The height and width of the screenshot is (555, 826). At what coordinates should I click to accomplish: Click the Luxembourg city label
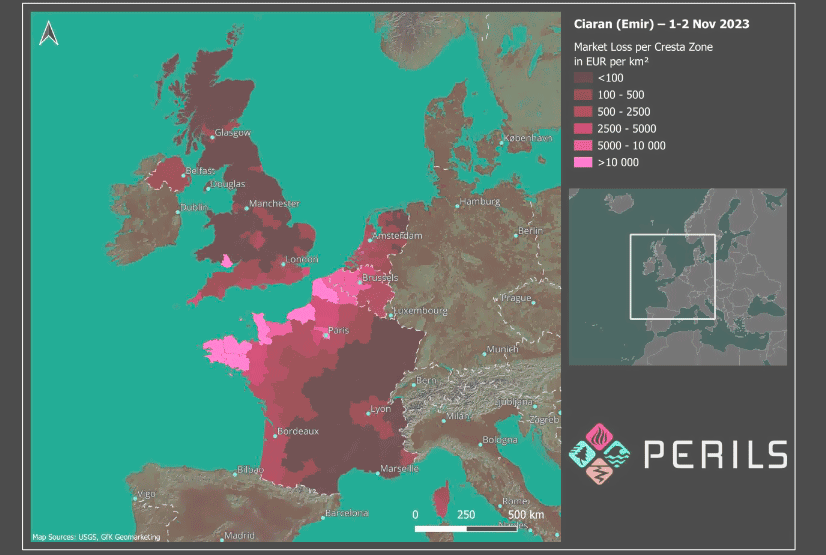tap(420, 311)
